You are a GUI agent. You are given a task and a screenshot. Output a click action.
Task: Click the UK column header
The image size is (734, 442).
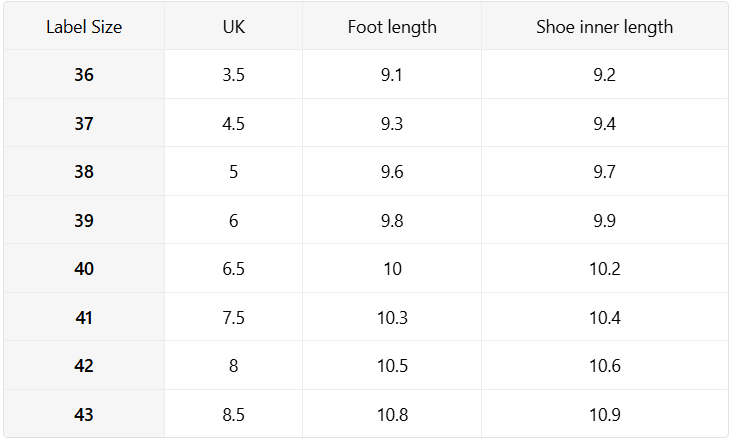[x=233, y=27]
